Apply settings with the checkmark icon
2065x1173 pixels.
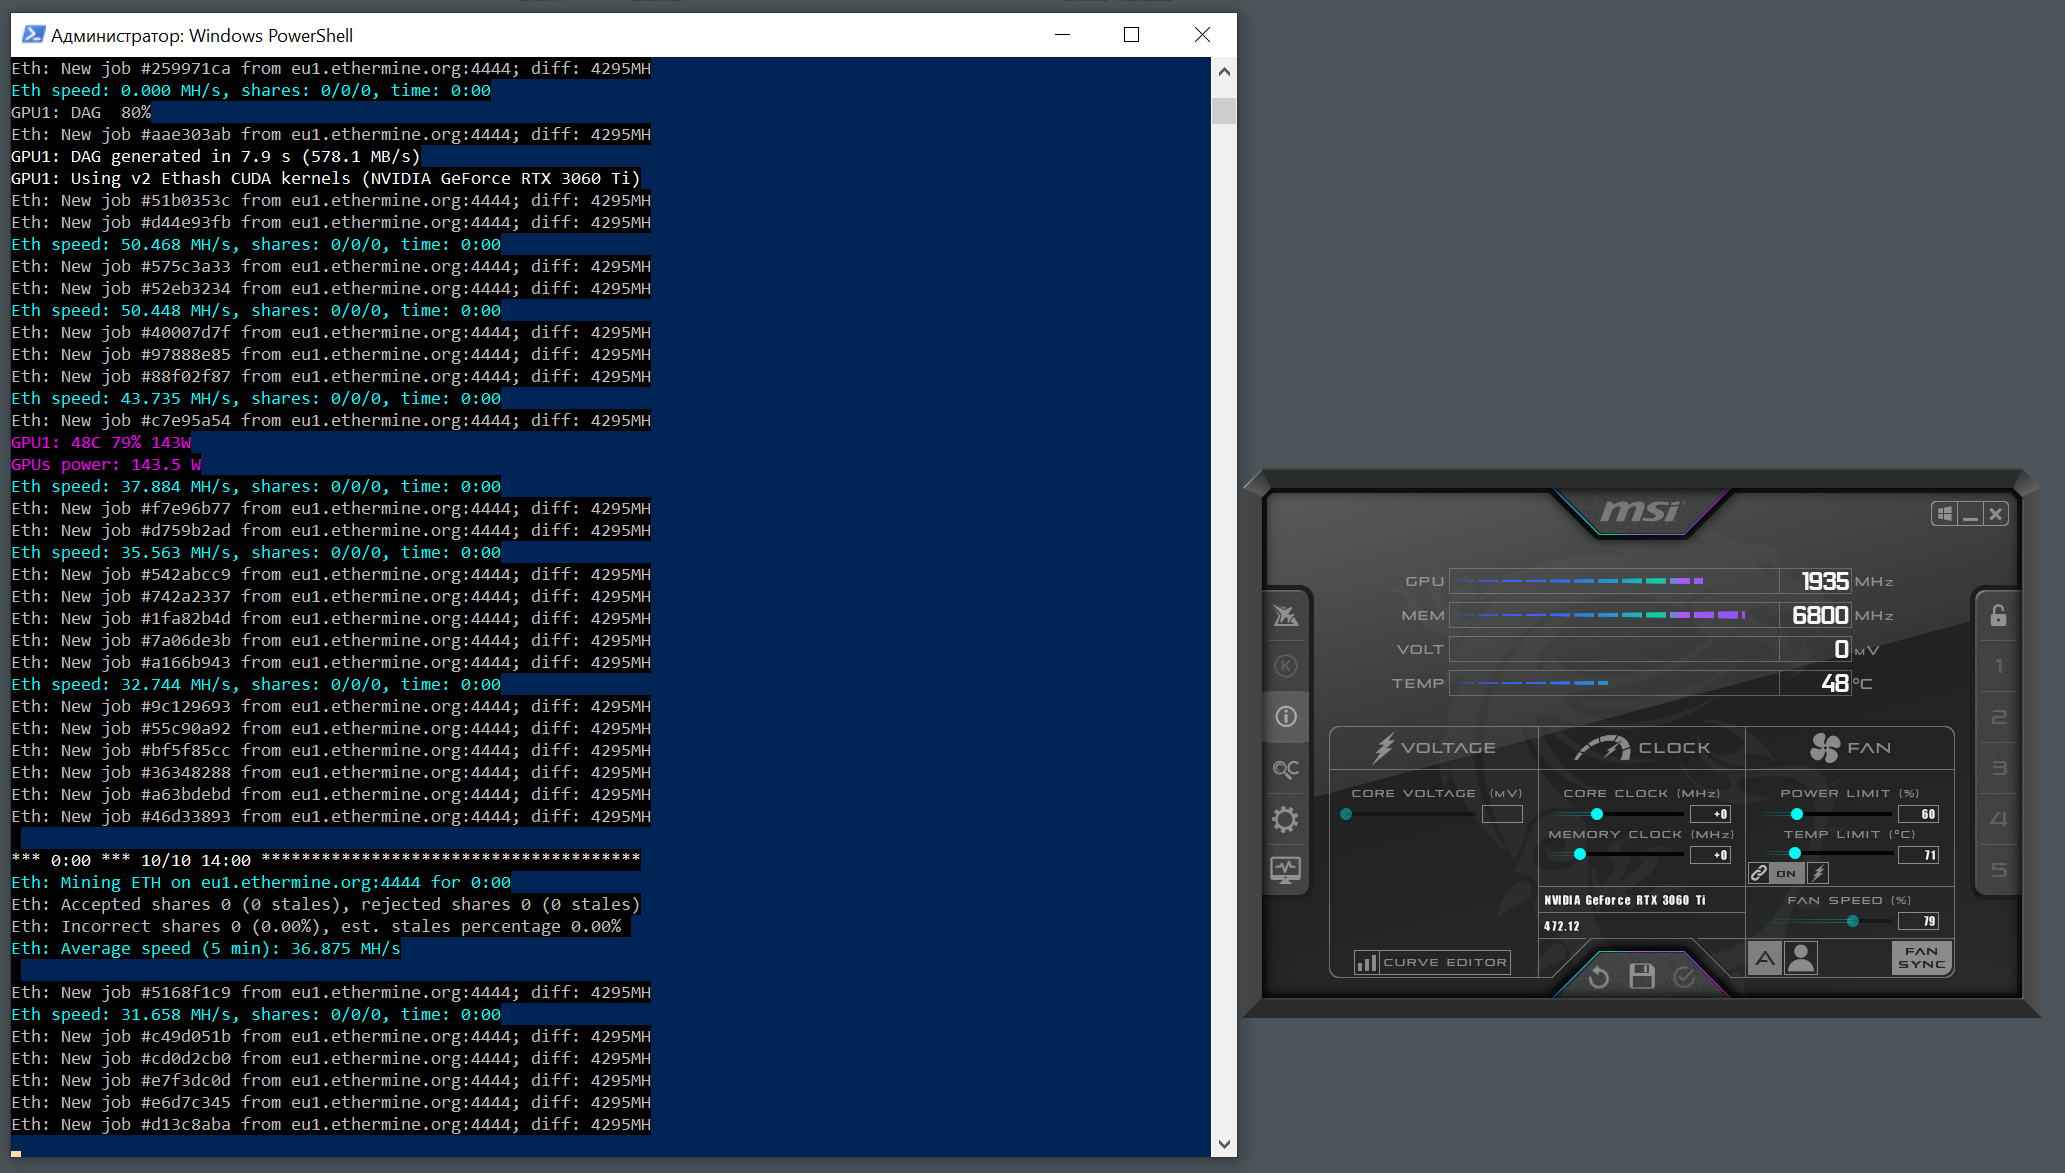pos(1685,977)
